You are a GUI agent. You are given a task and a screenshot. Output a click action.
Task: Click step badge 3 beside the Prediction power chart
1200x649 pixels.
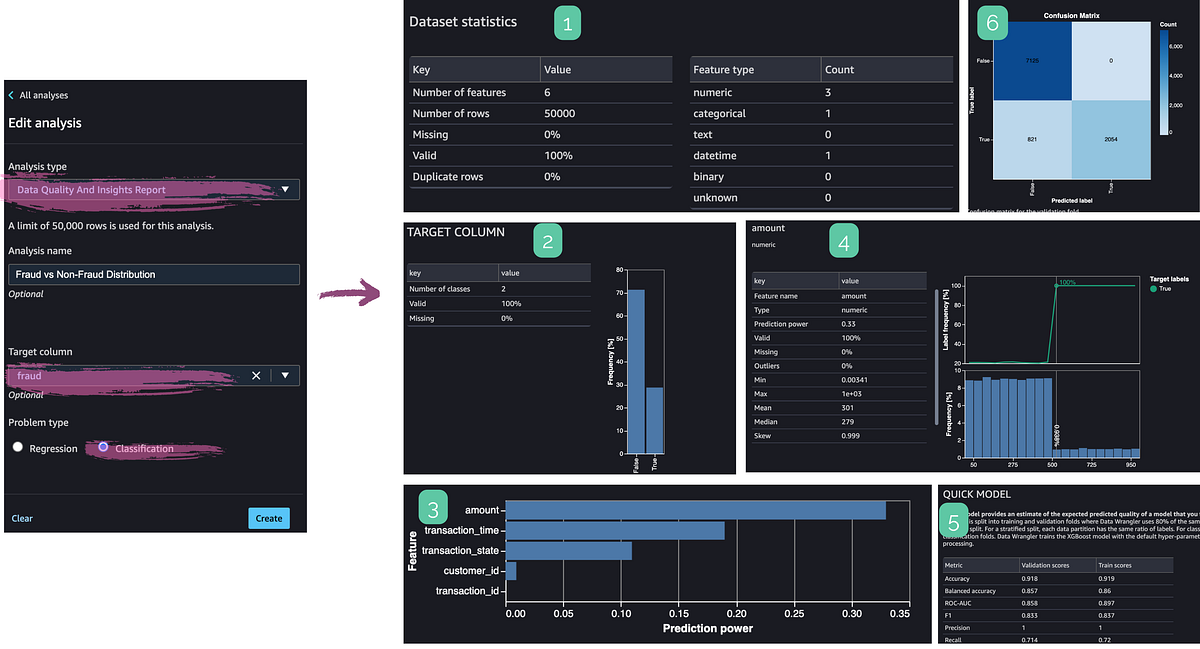pos(433,508)
